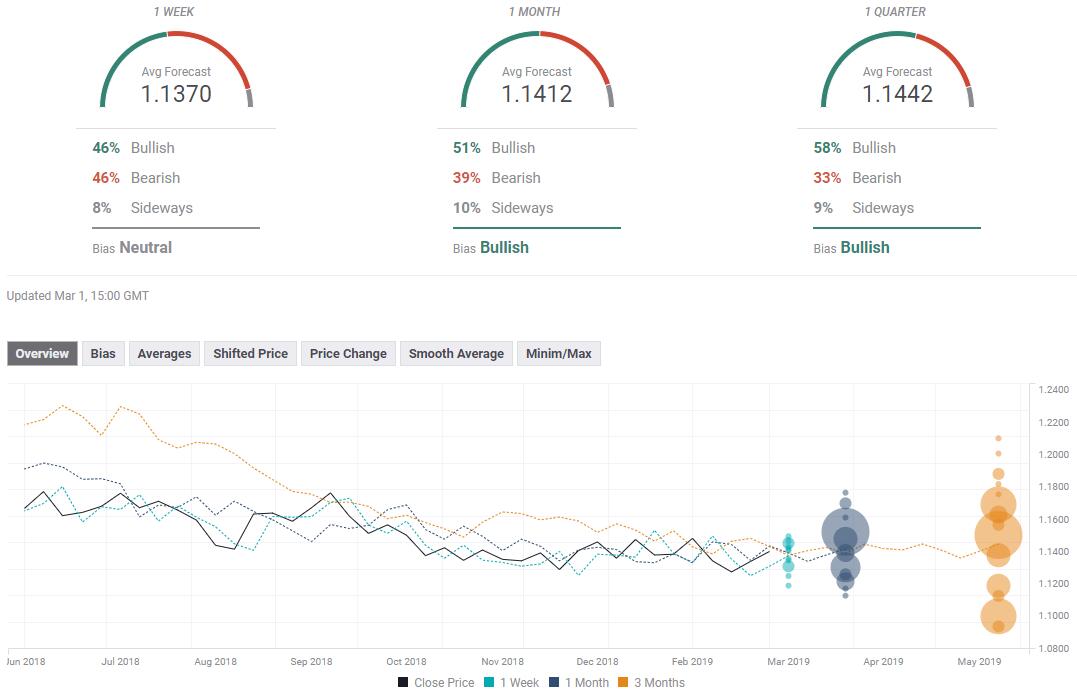The height and width of the screenshot is (695, 1077).
Task: Switch to Smooth Average tab
Action: tap(456, 353)
